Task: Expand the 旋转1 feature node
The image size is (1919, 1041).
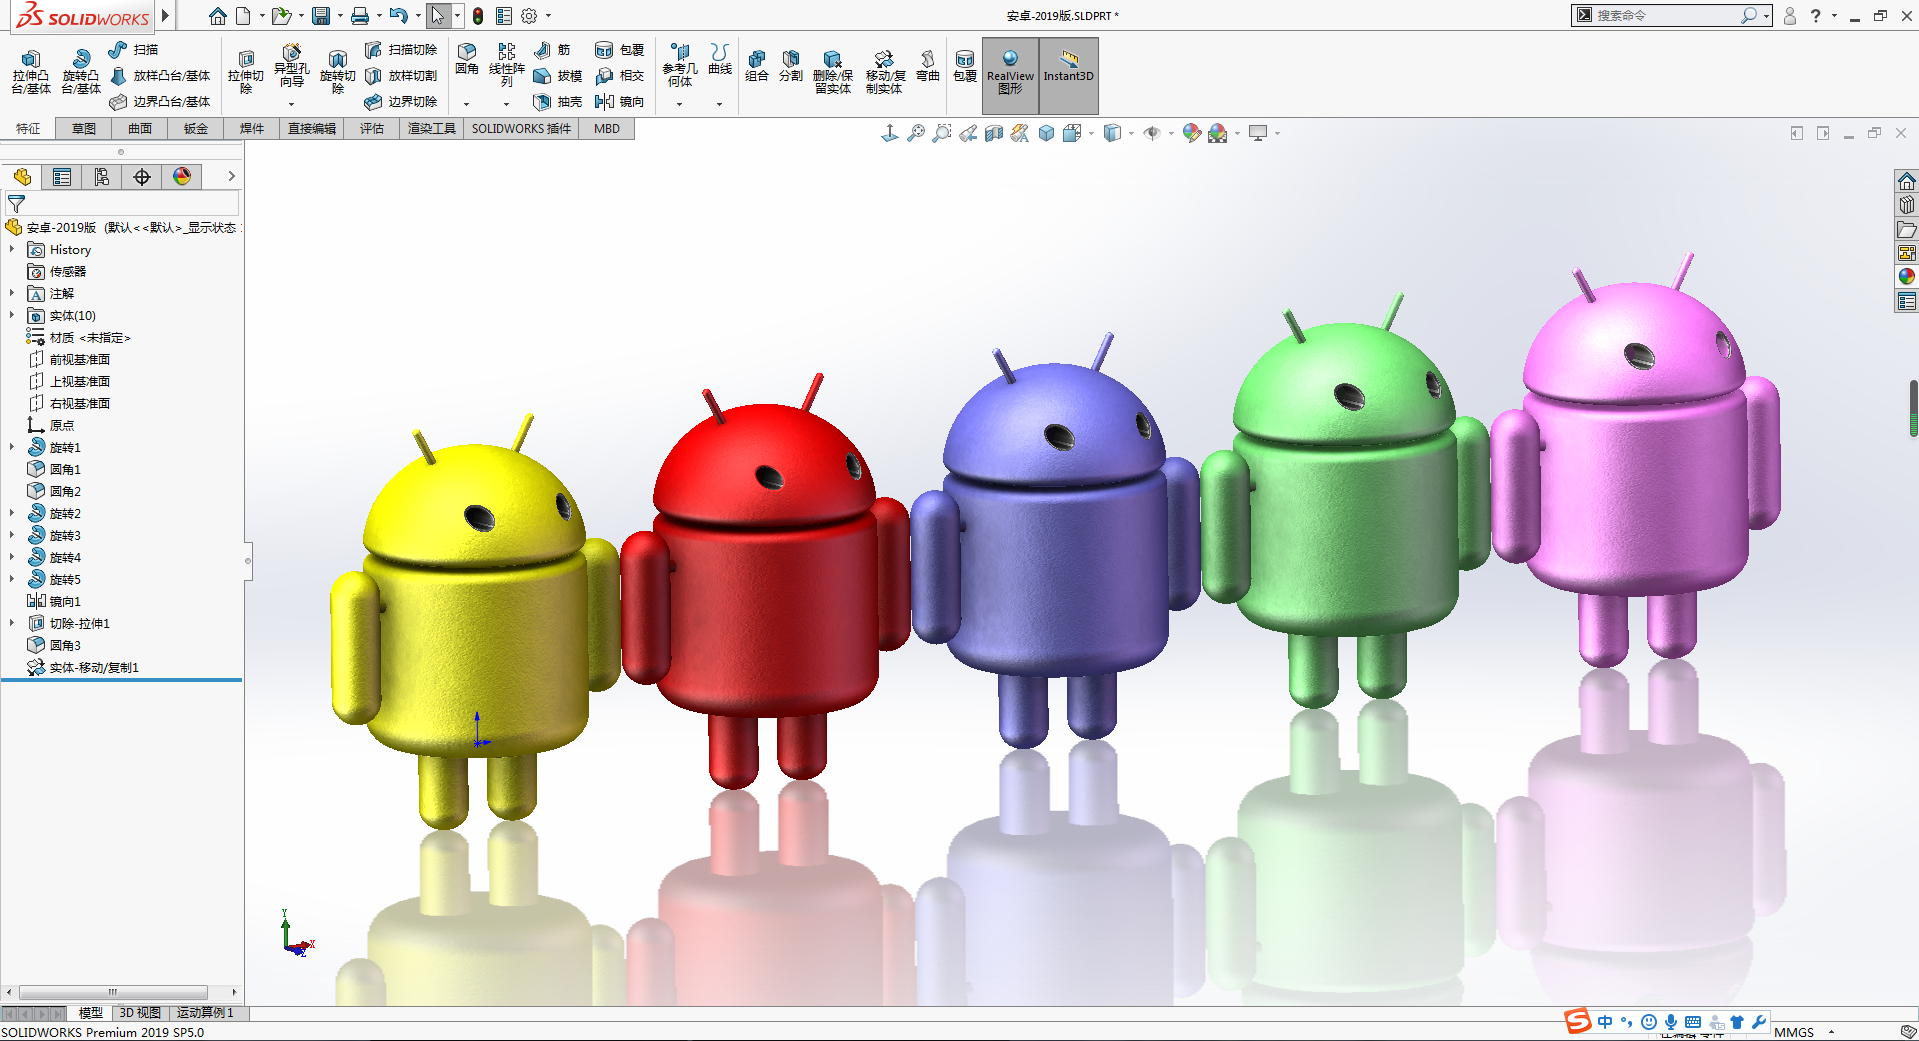Action: 12,448
